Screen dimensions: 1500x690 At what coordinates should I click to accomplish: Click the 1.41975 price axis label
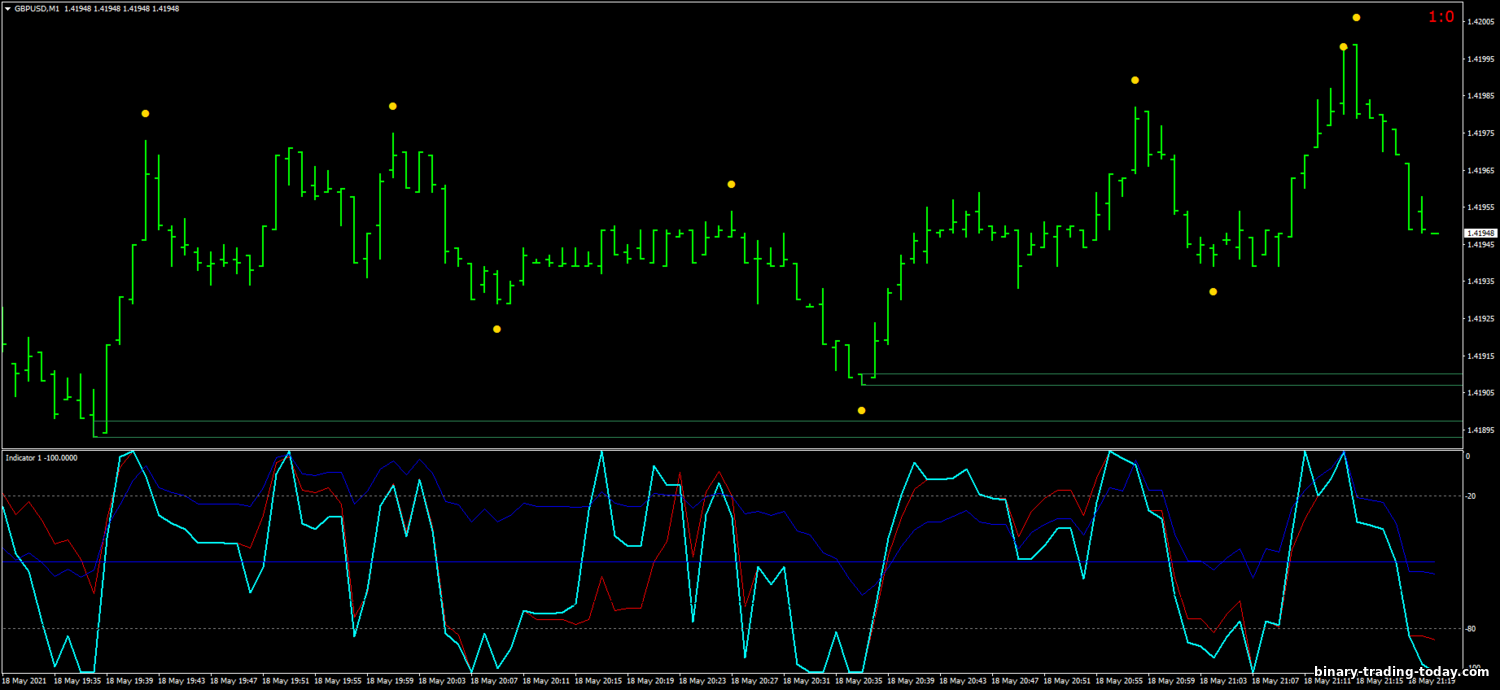click(x=1480, y=133)
